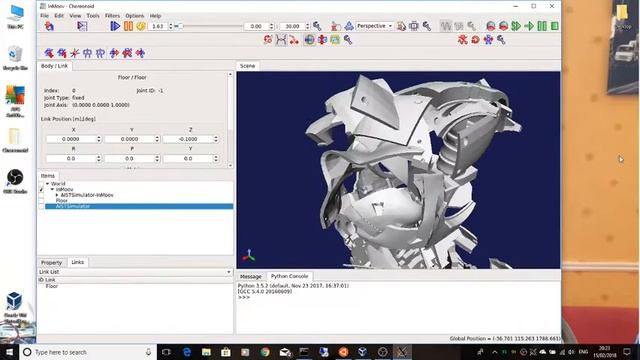Open time bar settings wrench icon
Screen dimensions: 640x360
pyautogui.click(x=317, y=26)
